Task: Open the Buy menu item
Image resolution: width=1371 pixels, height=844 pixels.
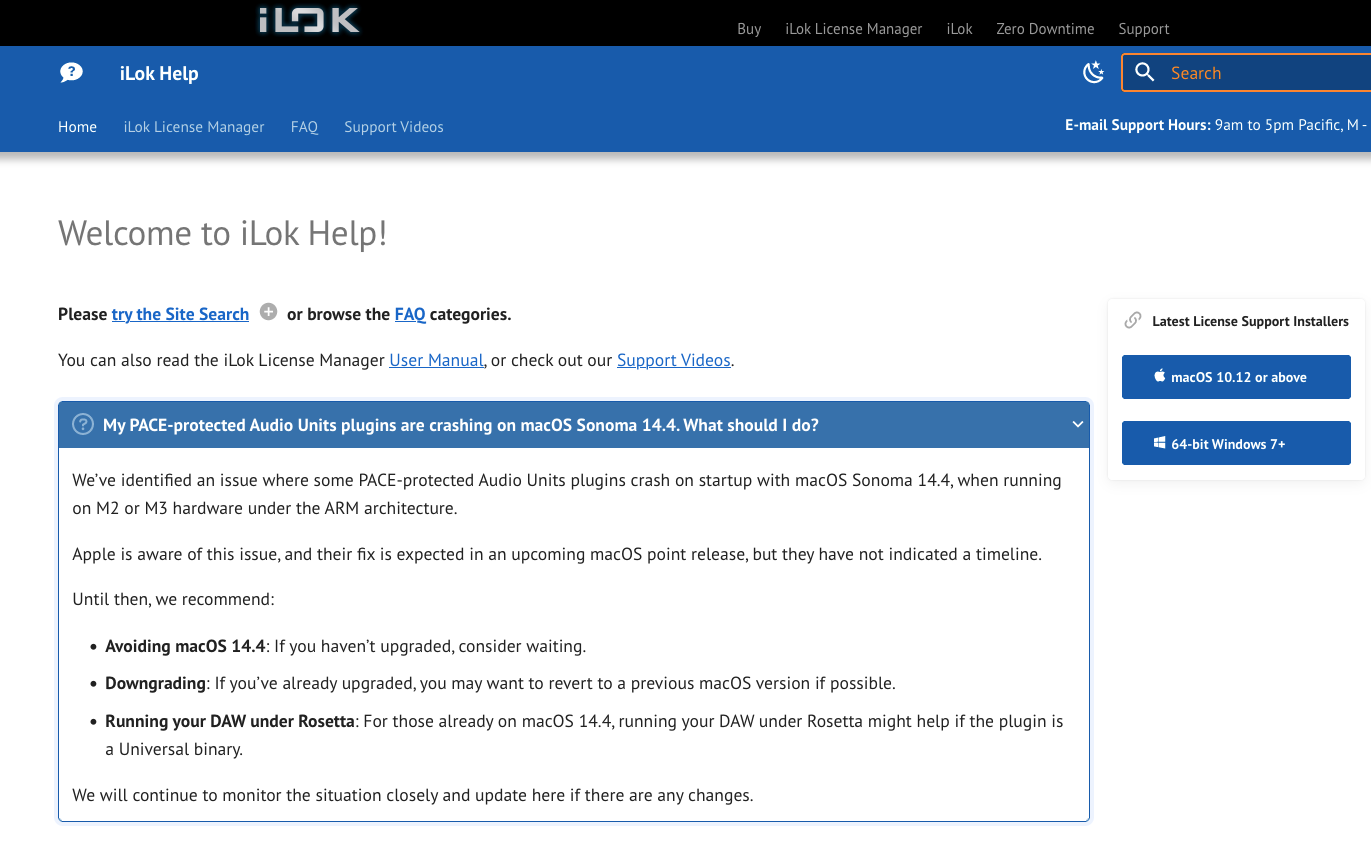Action: pyautogui.click(x=749, y=29)
